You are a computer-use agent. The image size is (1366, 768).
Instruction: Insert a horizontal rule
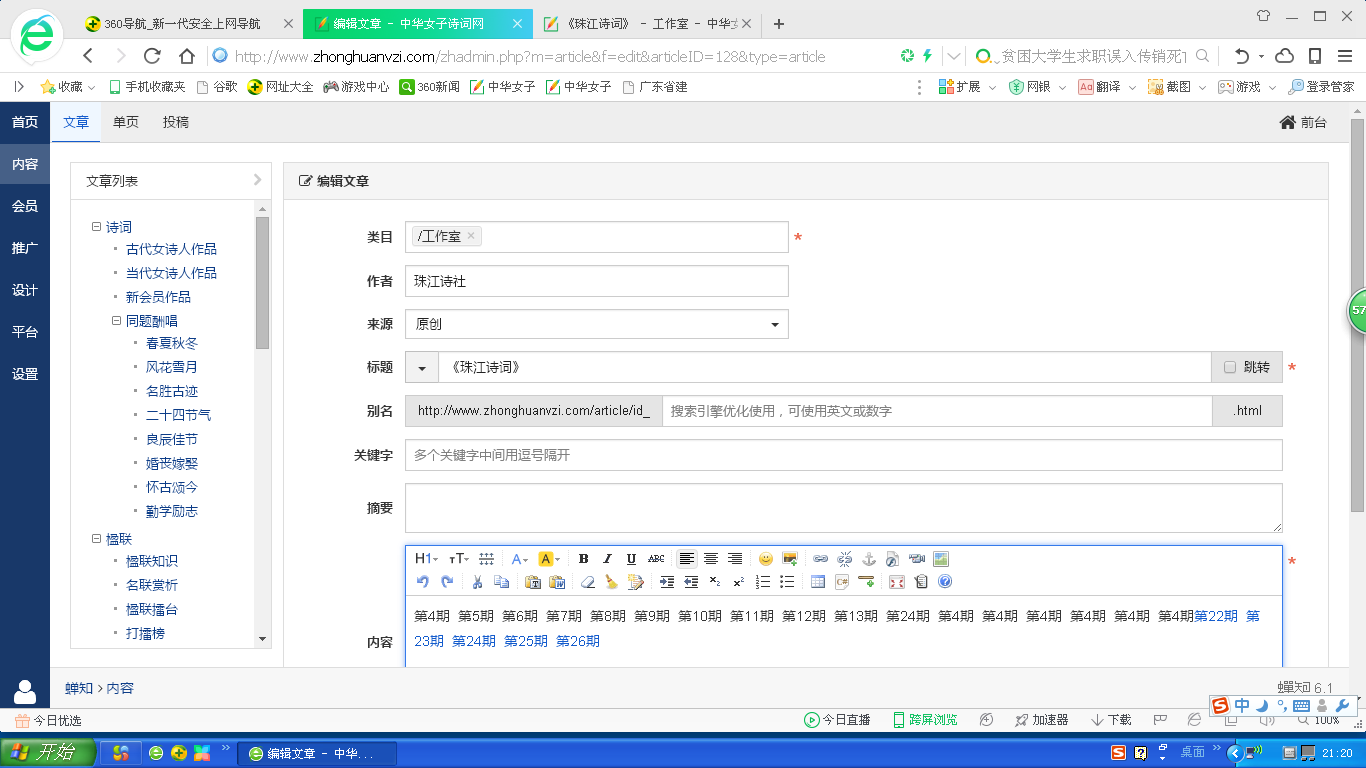point(866,582)
